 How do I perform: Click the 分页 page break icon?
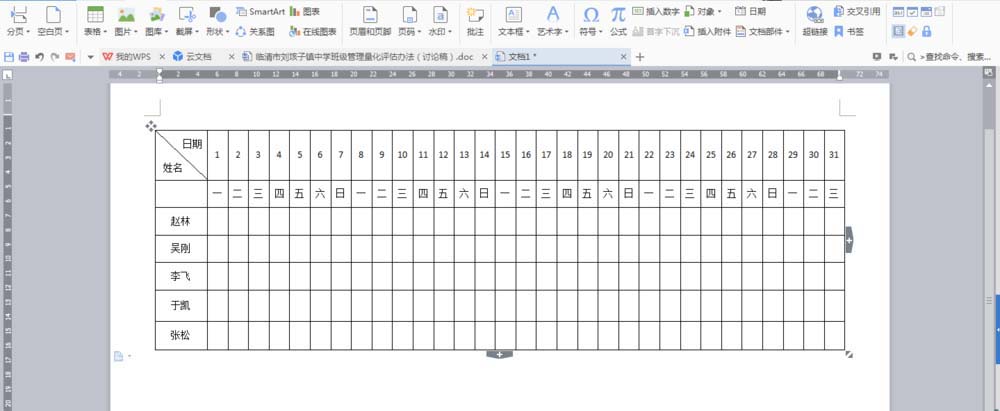[19, 13]
